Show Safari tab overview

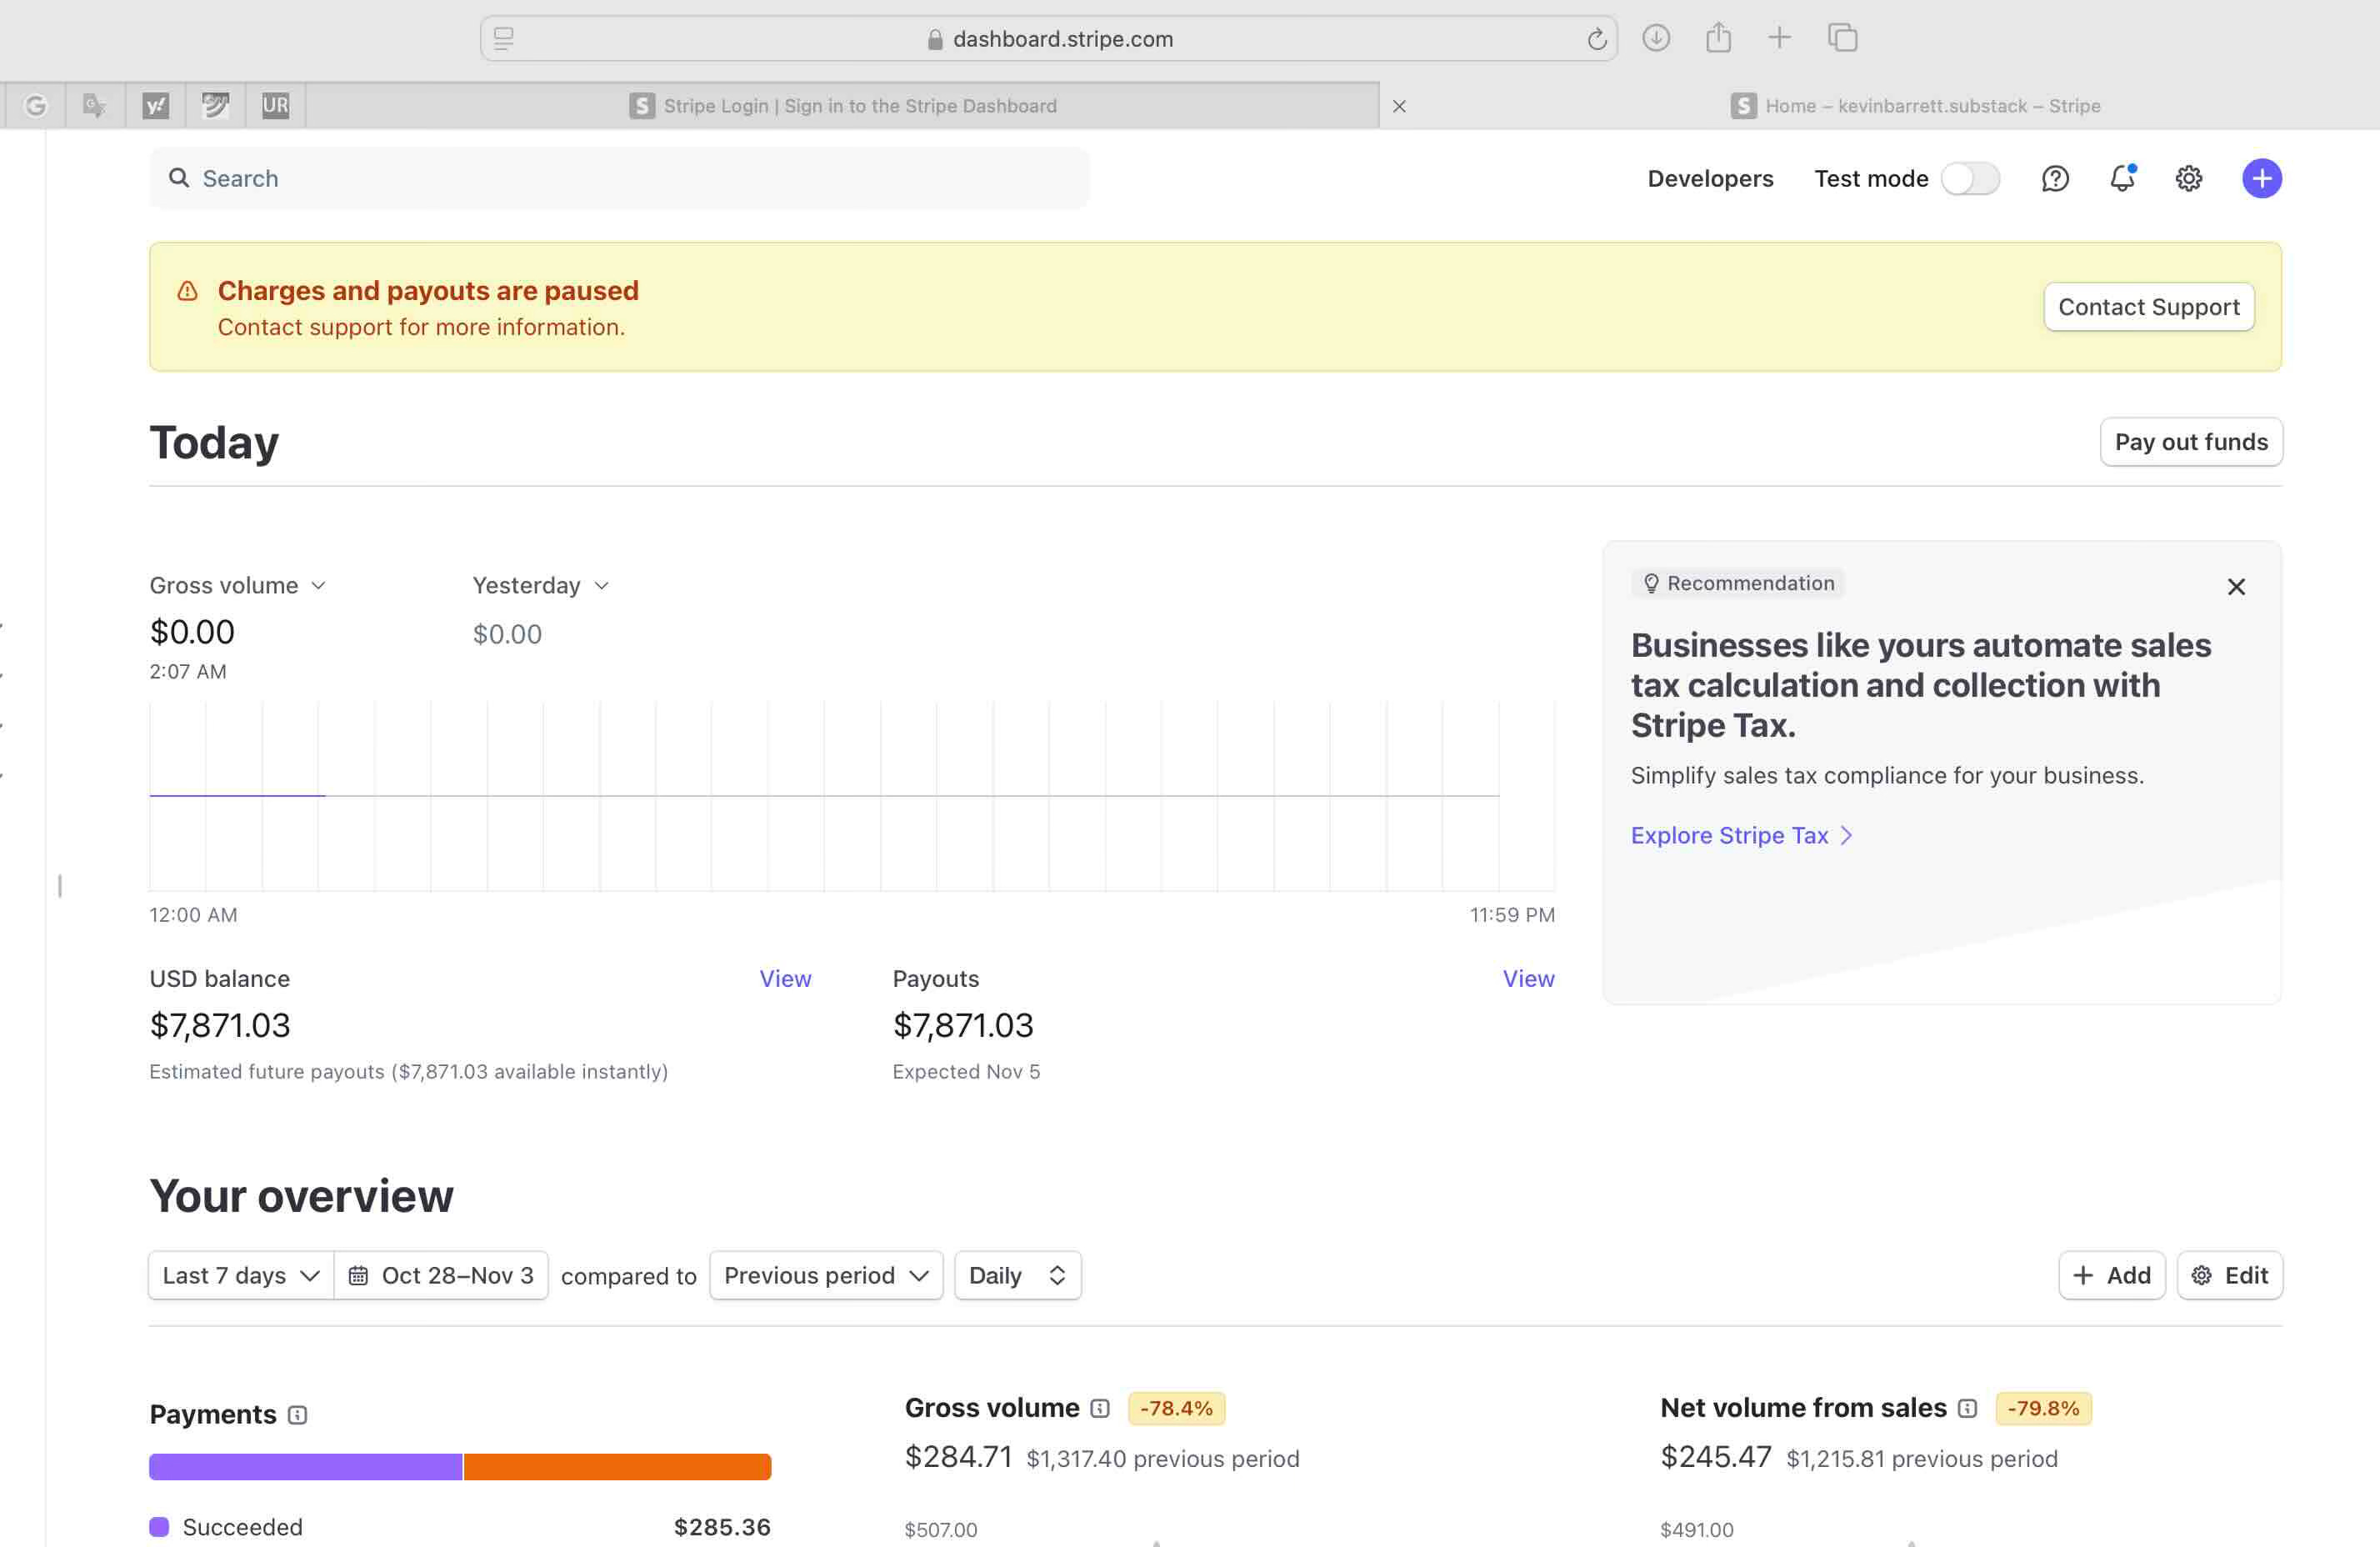[1842, 38]
